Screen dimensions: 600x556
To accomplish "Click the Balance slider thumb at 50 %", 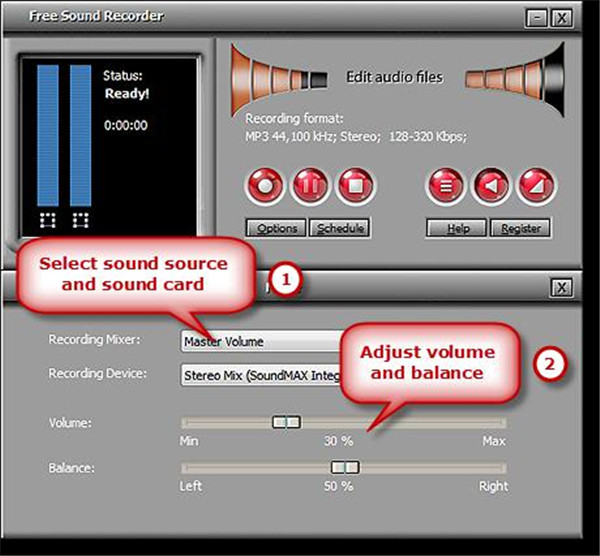I will pyautogui.click(x=345, y=467).
